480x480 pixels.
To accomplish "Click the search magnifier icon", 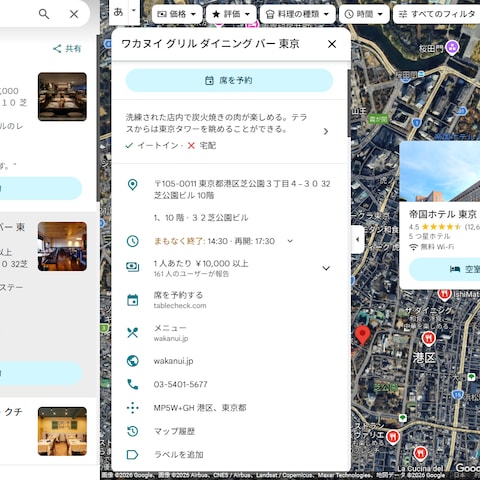I will [x=44, y=14].
